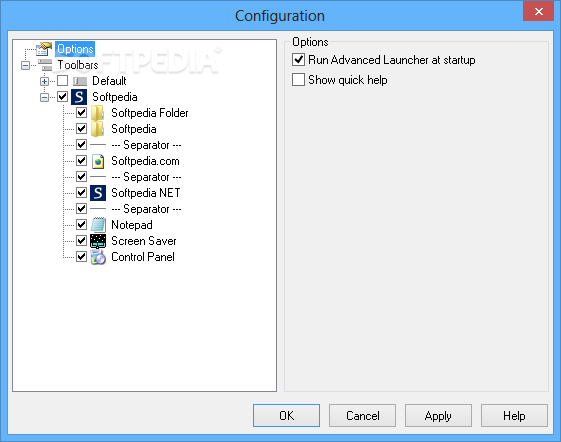The width and height of the screenshot is (561, 442).
Task: Uncheck the Softpedia Folder checkbox
Action: (x=82, y=113)
